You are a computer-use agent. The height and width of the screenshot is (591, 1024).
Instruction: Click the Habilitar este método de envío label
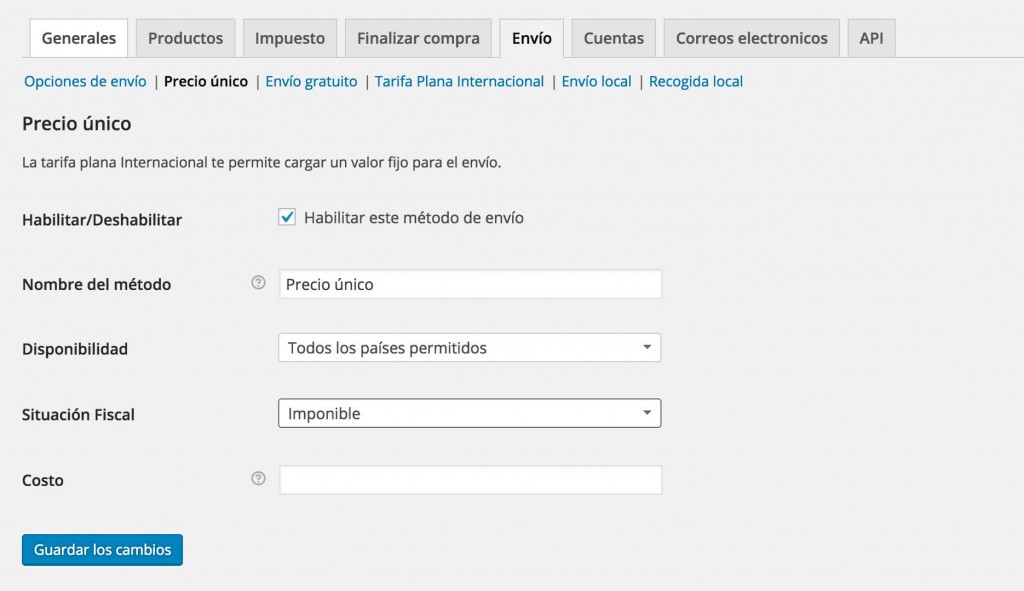tap(413, 217)
